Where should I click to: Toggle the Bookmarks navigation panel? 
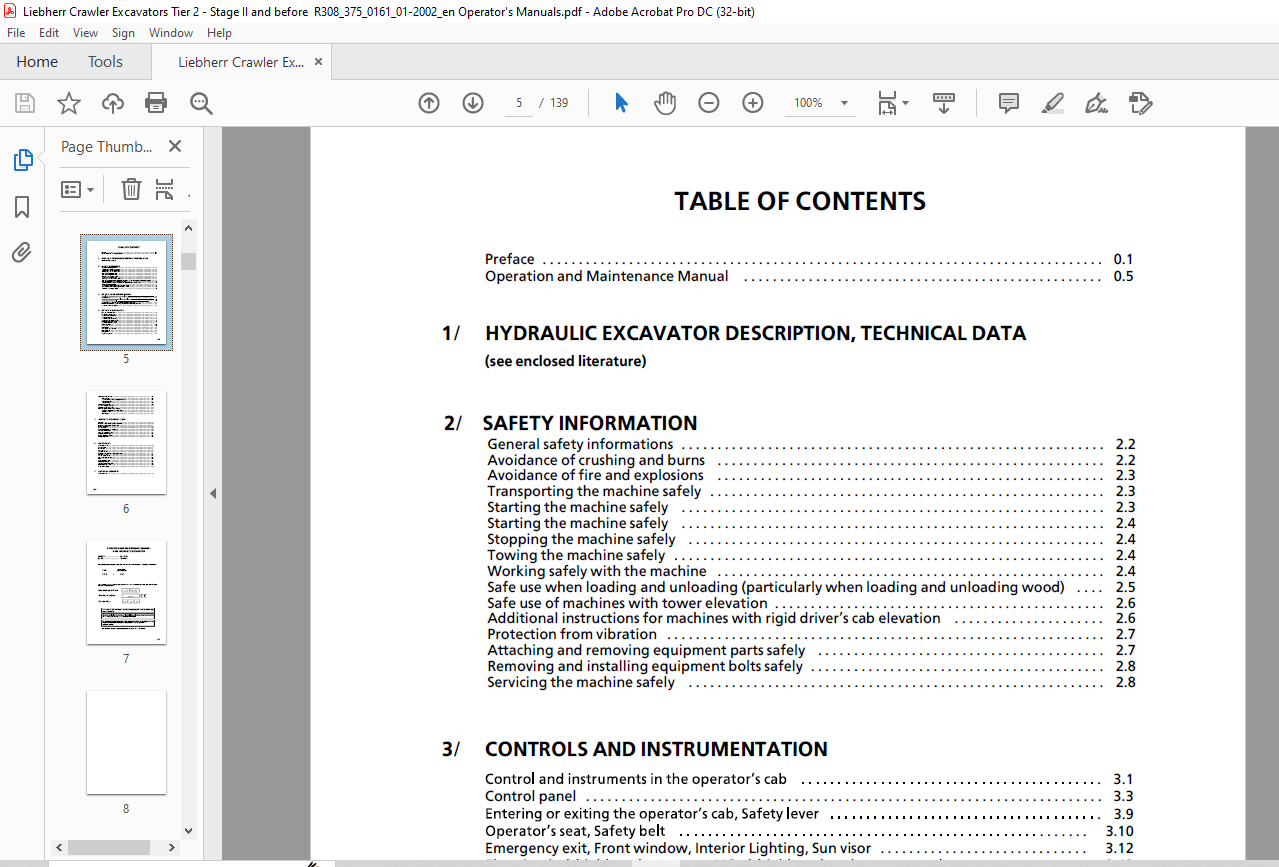click(22, 207)
